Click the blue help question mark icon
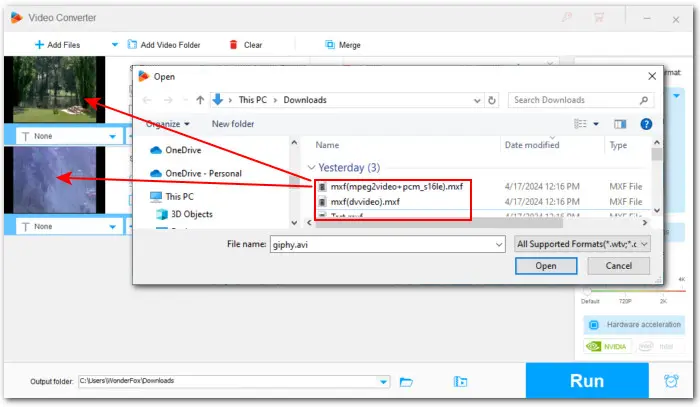 [645, 123]
